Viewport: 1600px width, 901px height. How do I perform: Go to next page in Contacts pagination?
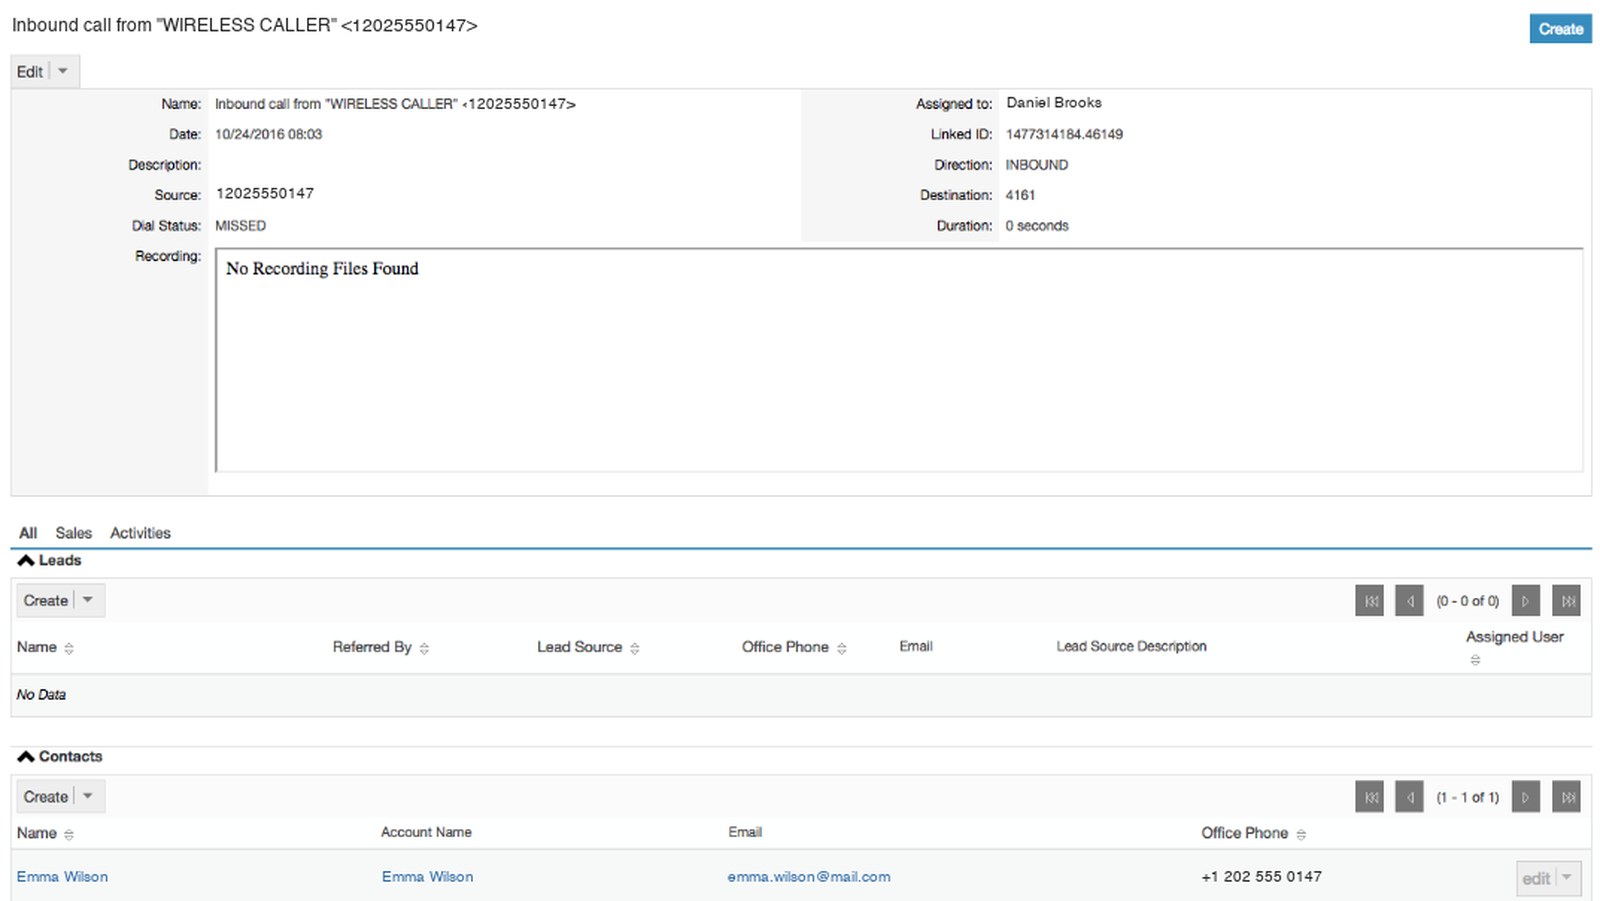coord(1526,797)
